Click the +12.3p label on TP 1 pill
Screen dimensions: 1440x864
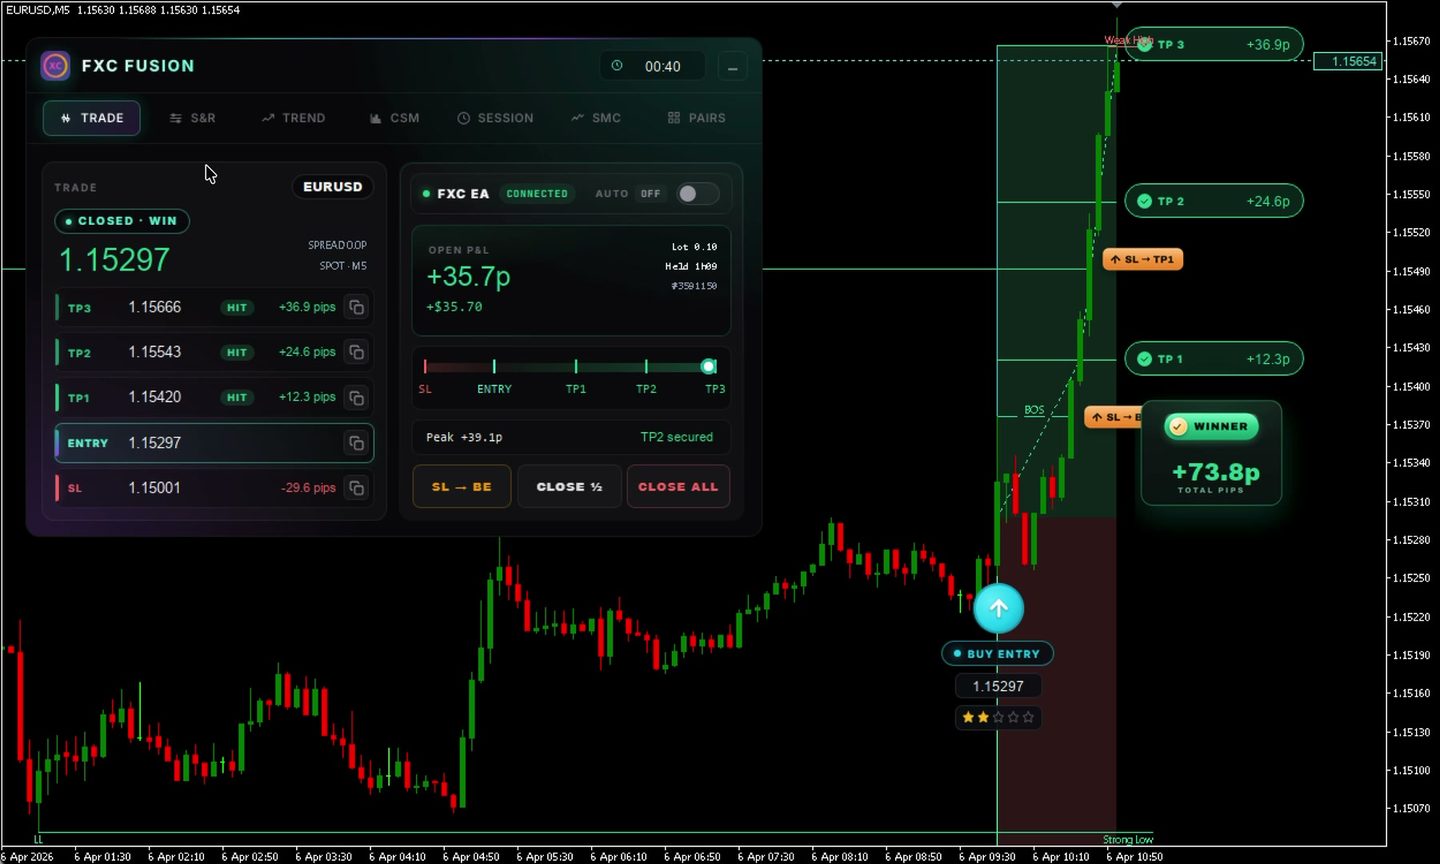point(1268,359)
